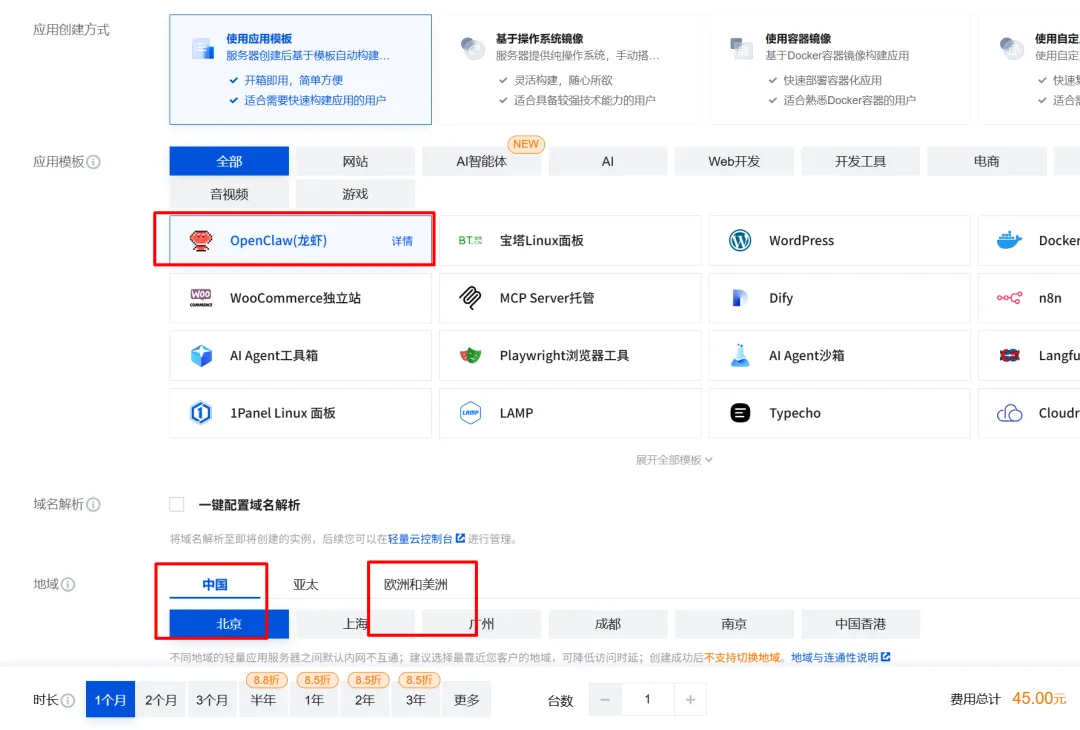Increase instance count with plus button

pyautogui.click(x=690, y=700)
